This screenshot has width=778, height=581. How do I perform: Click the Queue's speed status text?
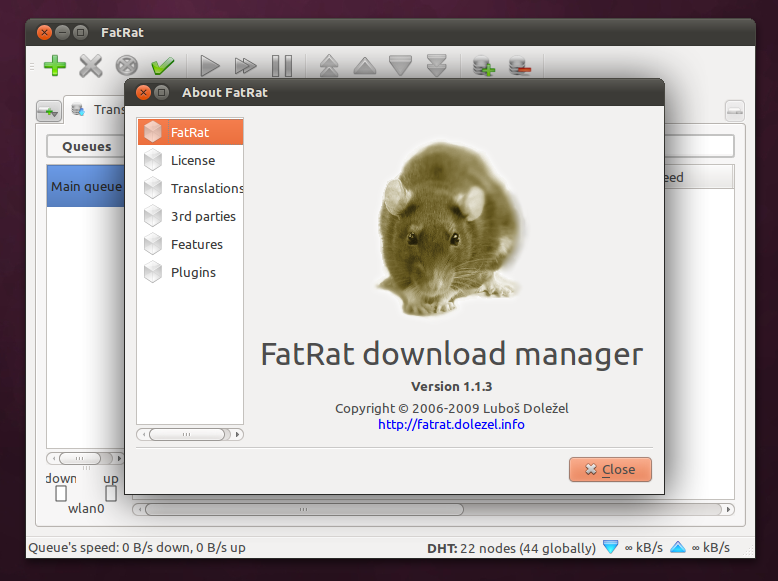(x=137, y=547)
